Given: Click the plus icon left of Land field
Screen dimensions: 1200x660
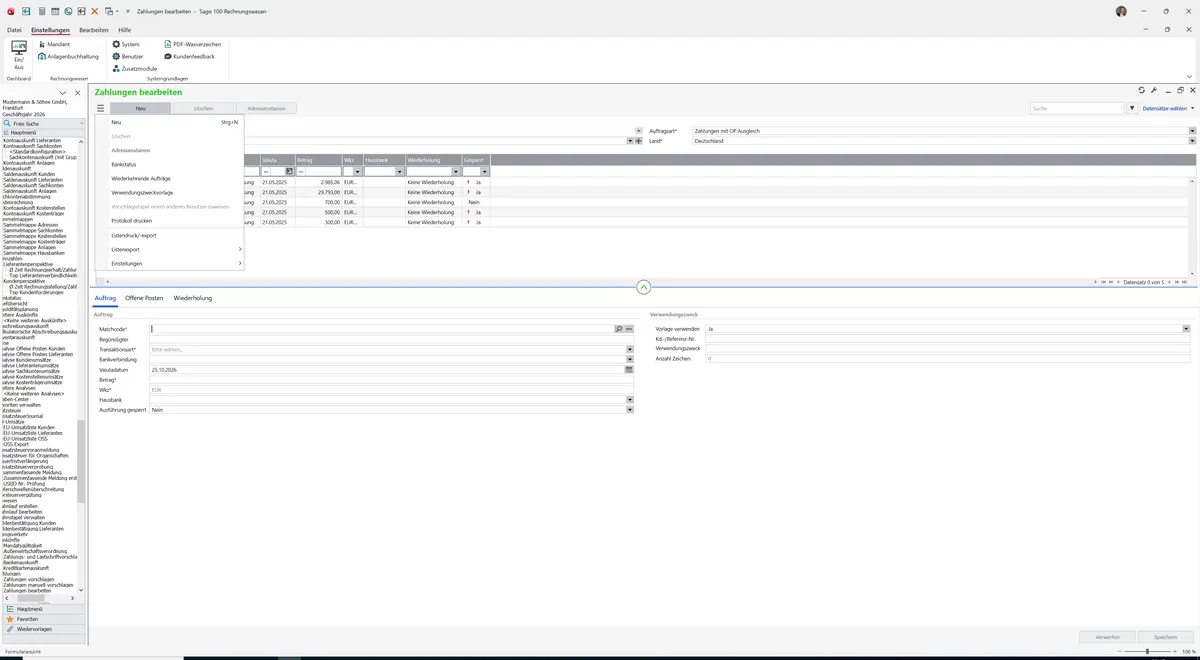Looking at the screenshot, I should (639, 141).
